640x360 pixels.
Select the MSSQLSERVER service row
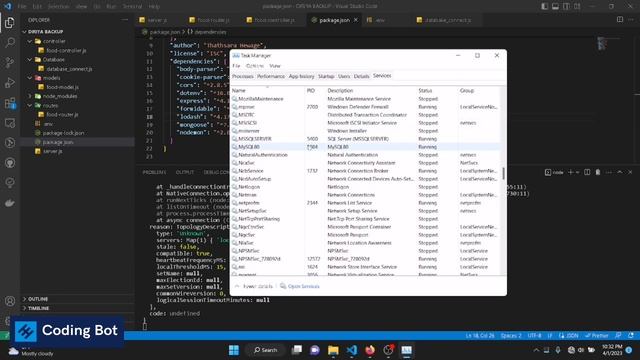click(x=365, y=139)
